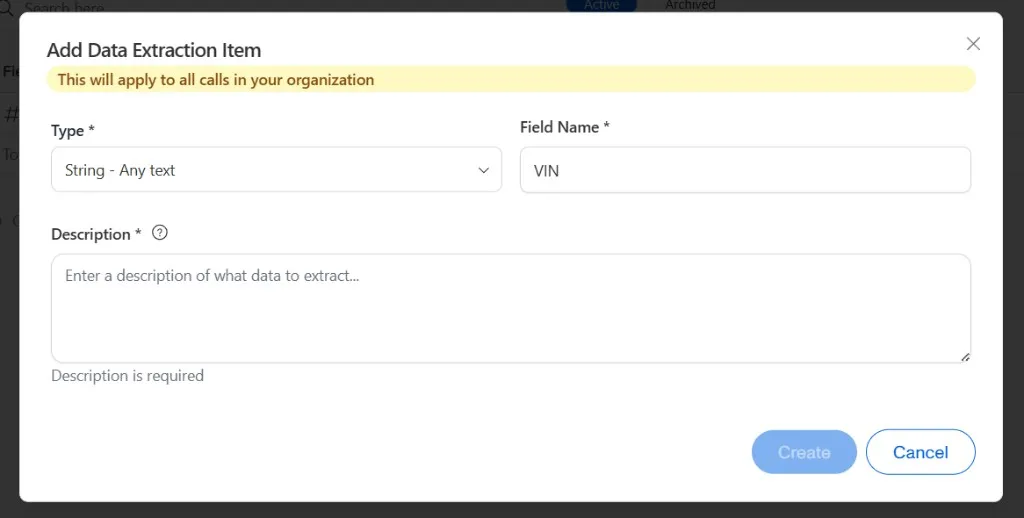Click the Create button

(804, 452)
